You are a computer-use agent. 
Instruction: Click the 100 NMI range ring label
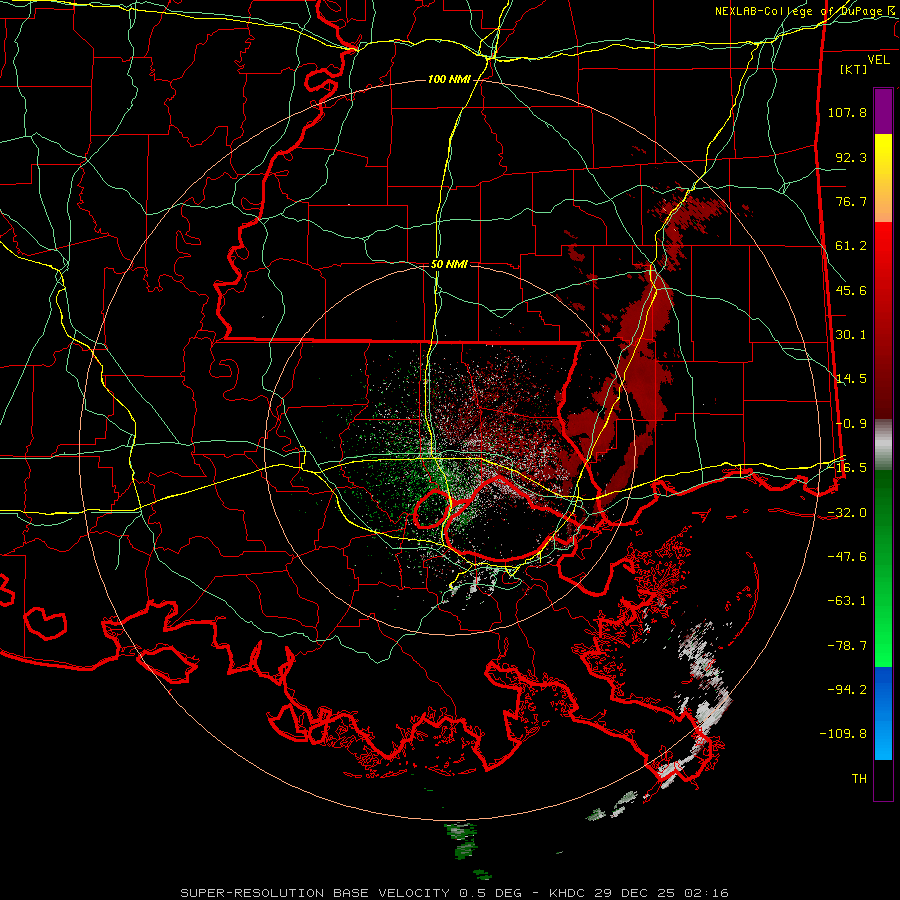pyautogui.click(x=449, y=79)
